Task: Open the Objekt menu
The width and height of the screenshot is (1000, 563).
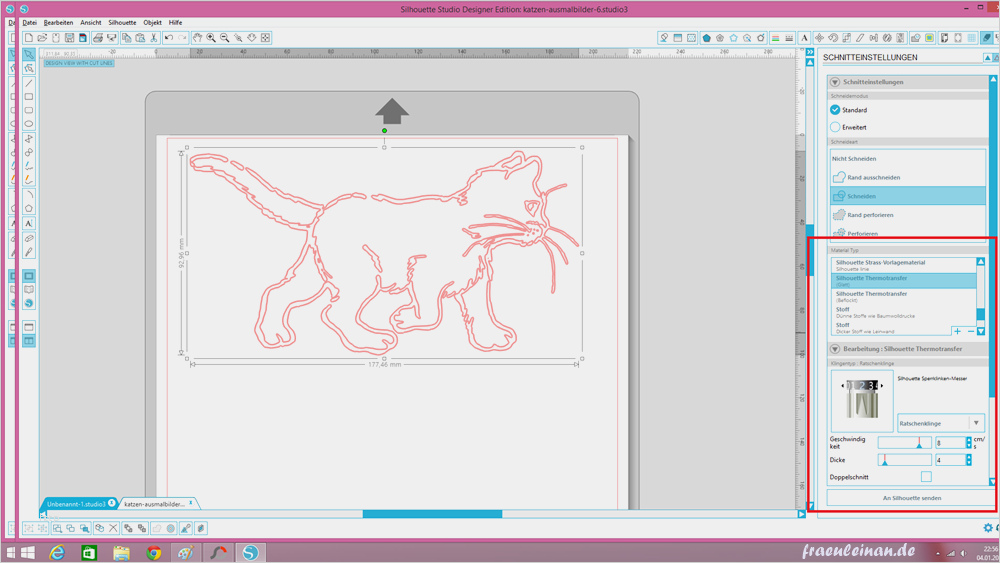Action: 152,22
